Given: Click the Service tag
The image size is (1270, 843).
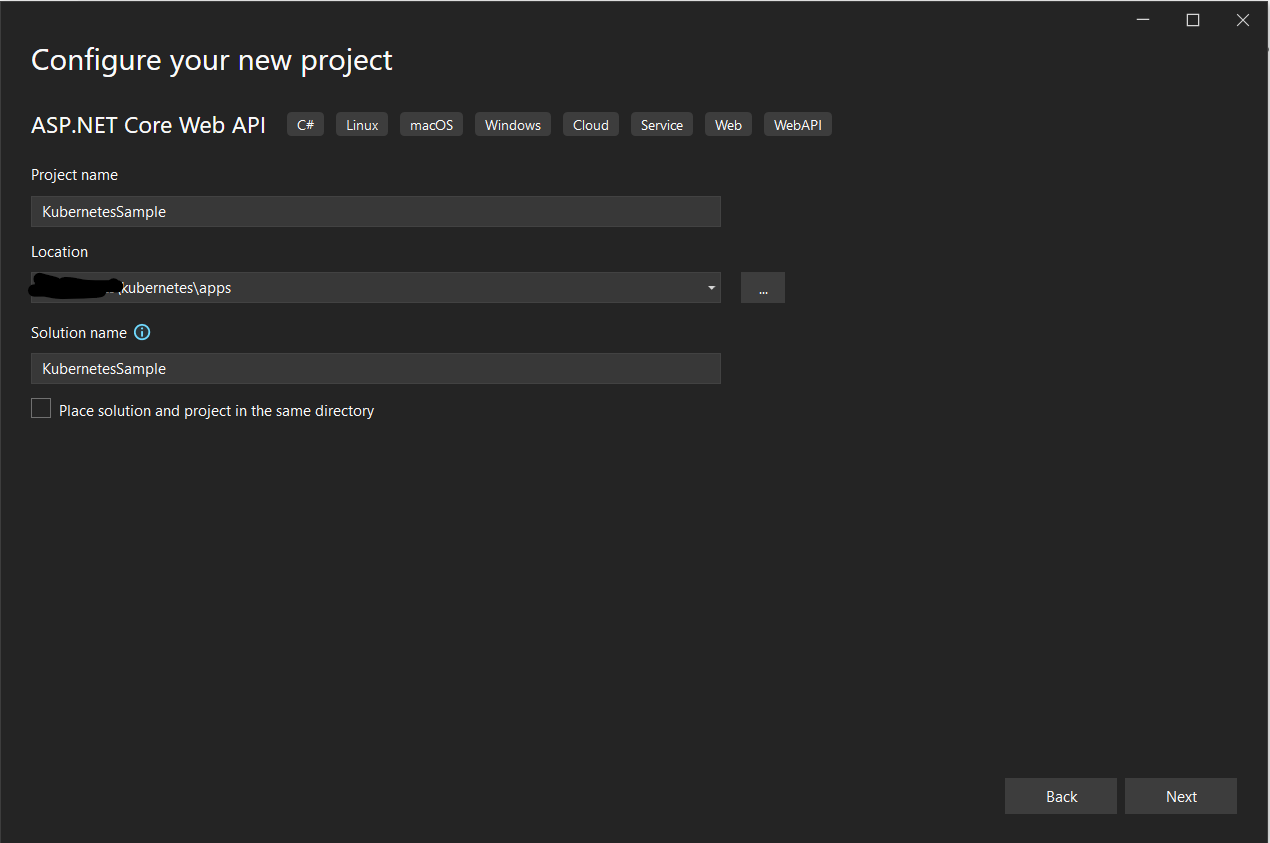Looking at the screenshot, I should click(x=662, y=125).
